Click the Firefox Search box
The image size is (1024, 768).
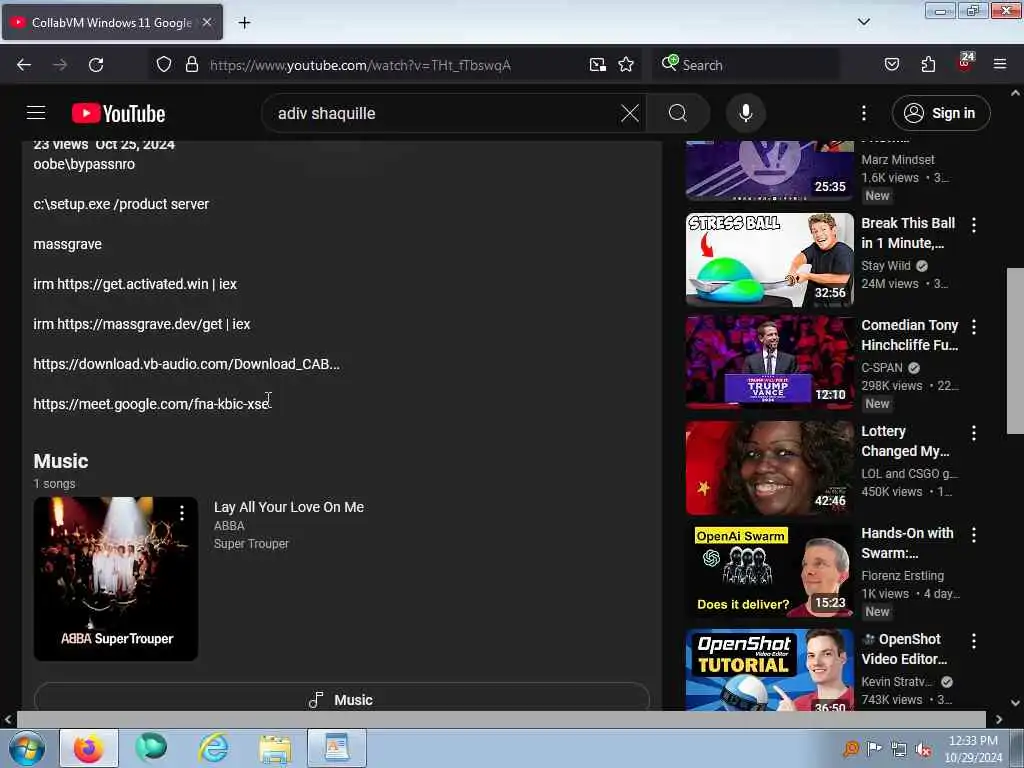click(744, 65)
